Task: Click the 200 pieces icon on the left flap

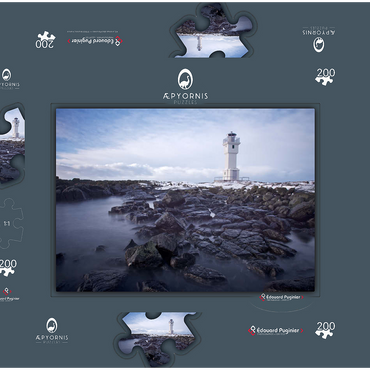Action: pyautogui.click(x=8, y=268)
